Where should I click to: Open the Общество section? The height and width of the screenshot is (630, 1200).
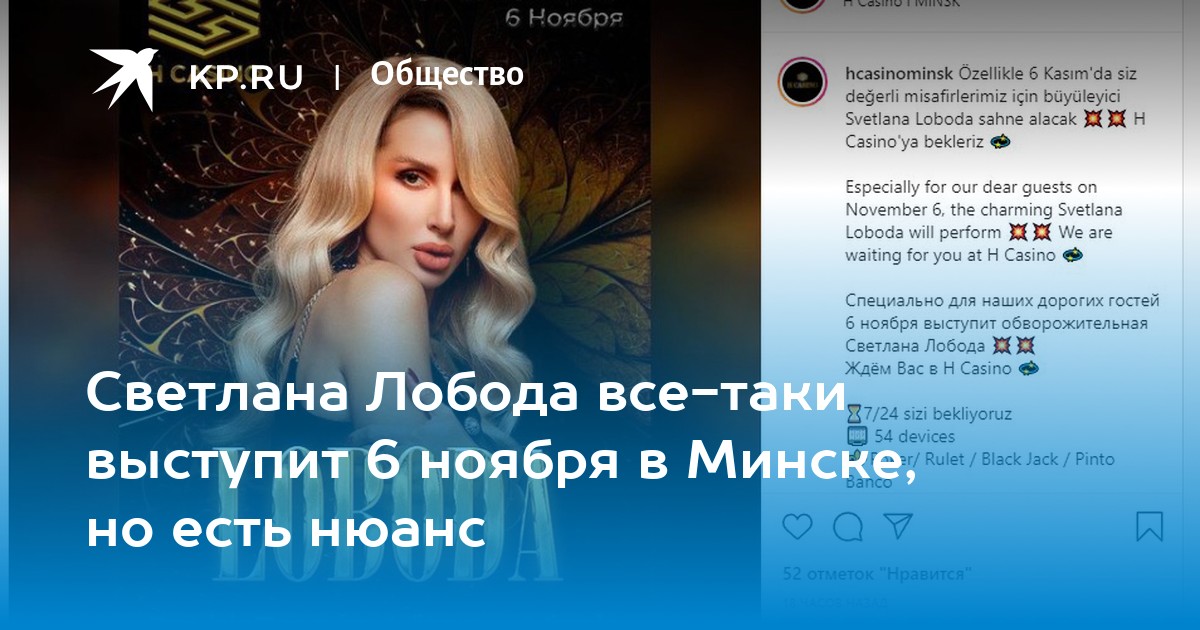(x=447, y=75)
